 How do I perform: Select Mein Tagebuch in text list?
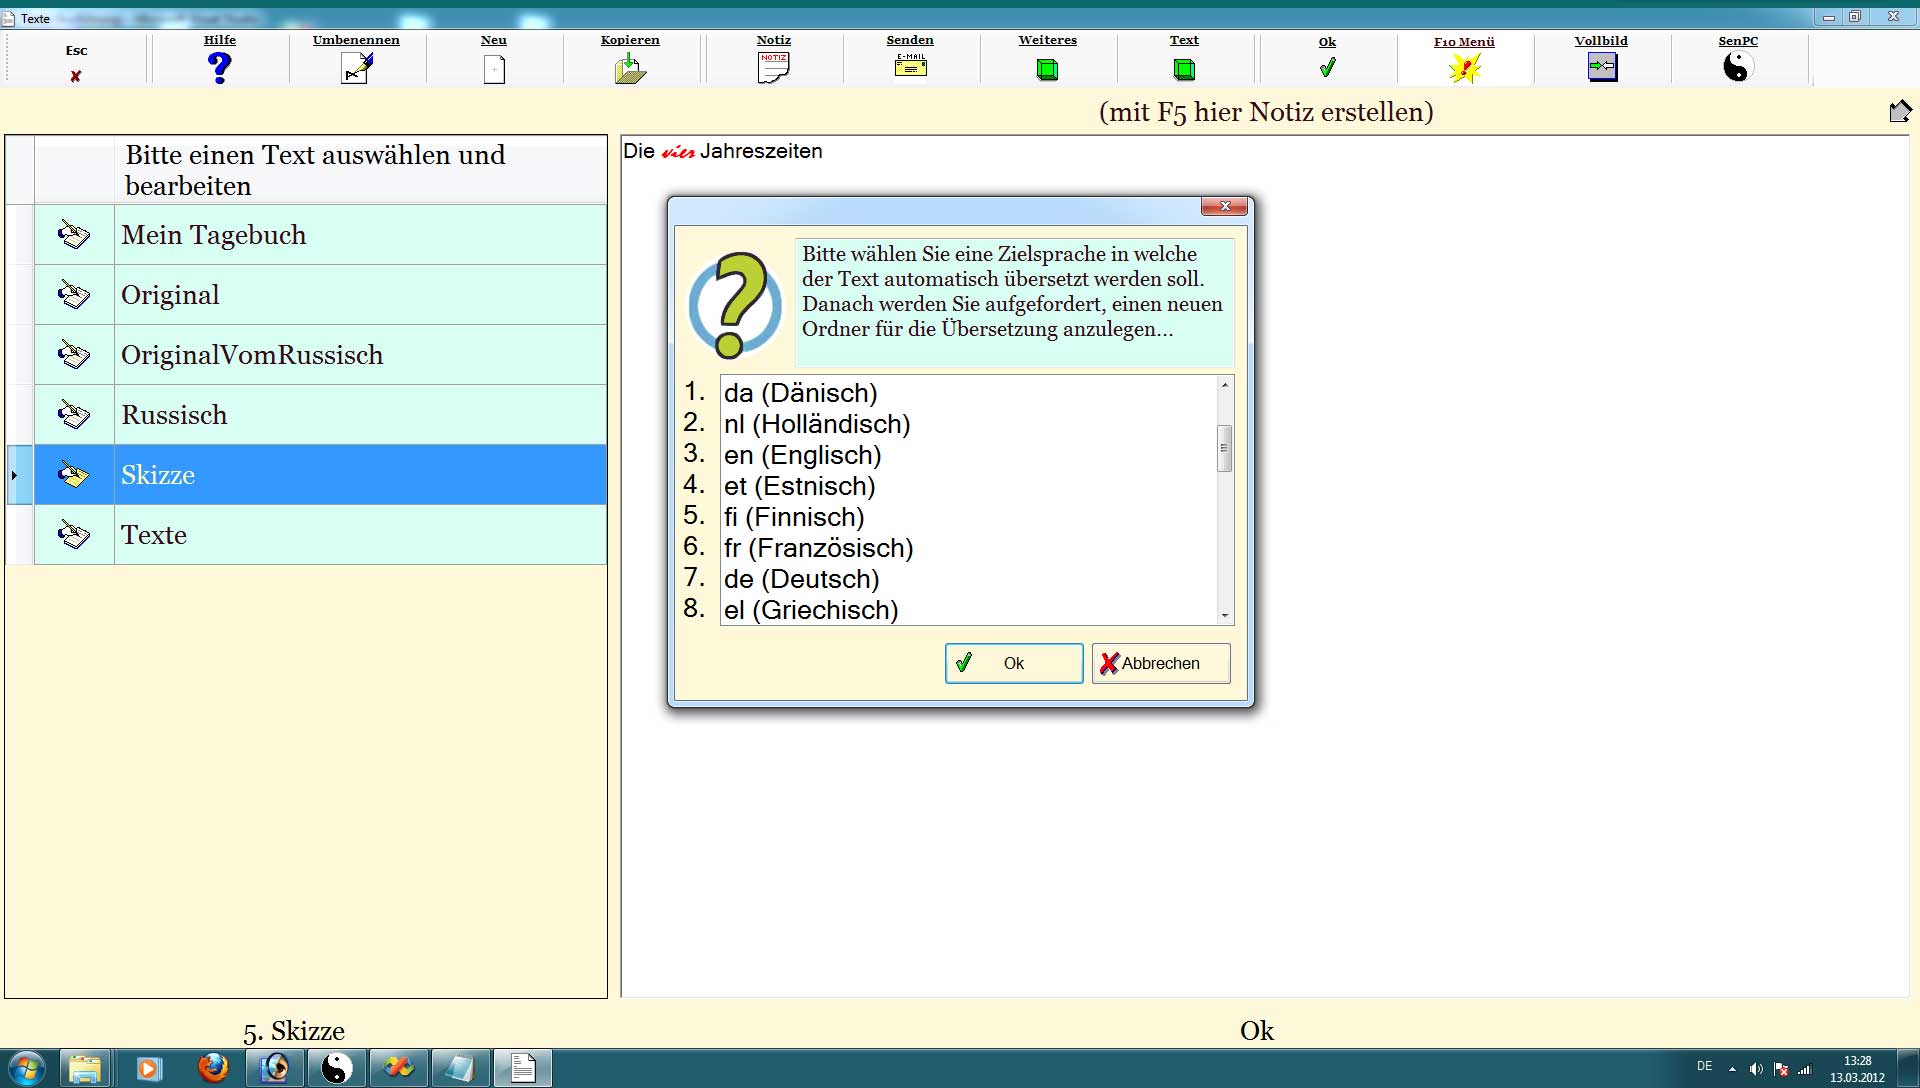click(x=214, y=235)
